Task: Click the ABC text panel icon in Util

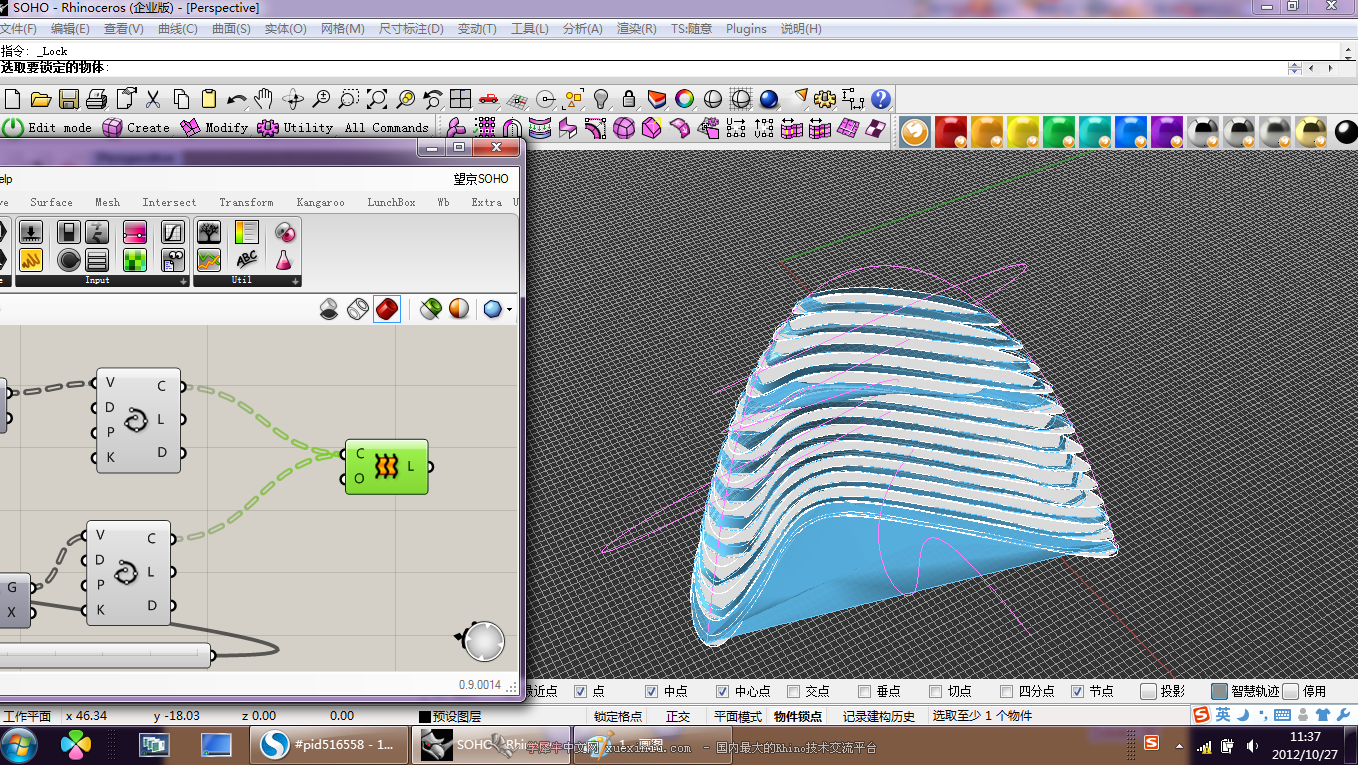Action: tap(246, 260)
